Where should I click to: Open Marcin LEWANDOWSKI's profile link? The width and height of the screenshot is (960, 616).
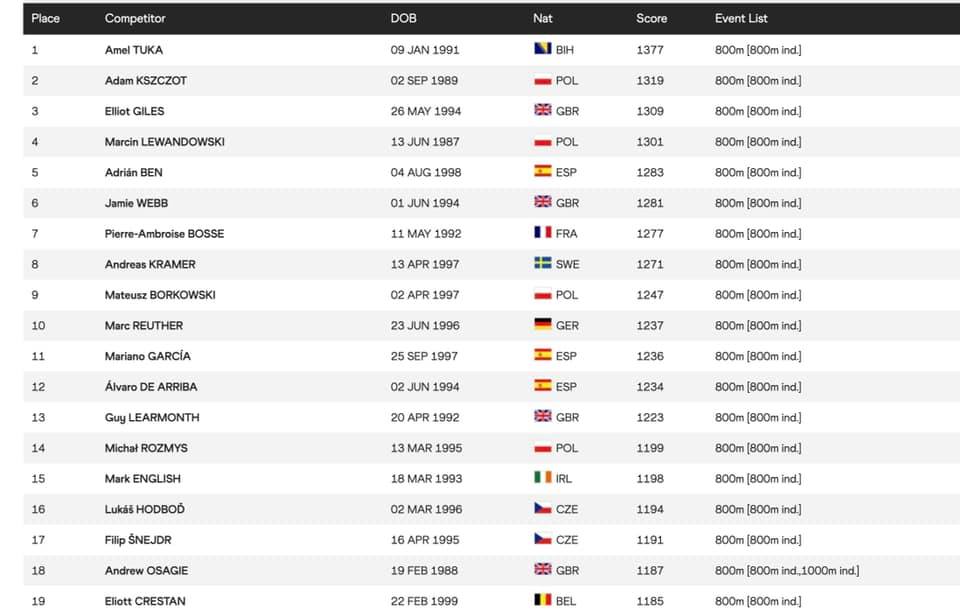point(165,141)
